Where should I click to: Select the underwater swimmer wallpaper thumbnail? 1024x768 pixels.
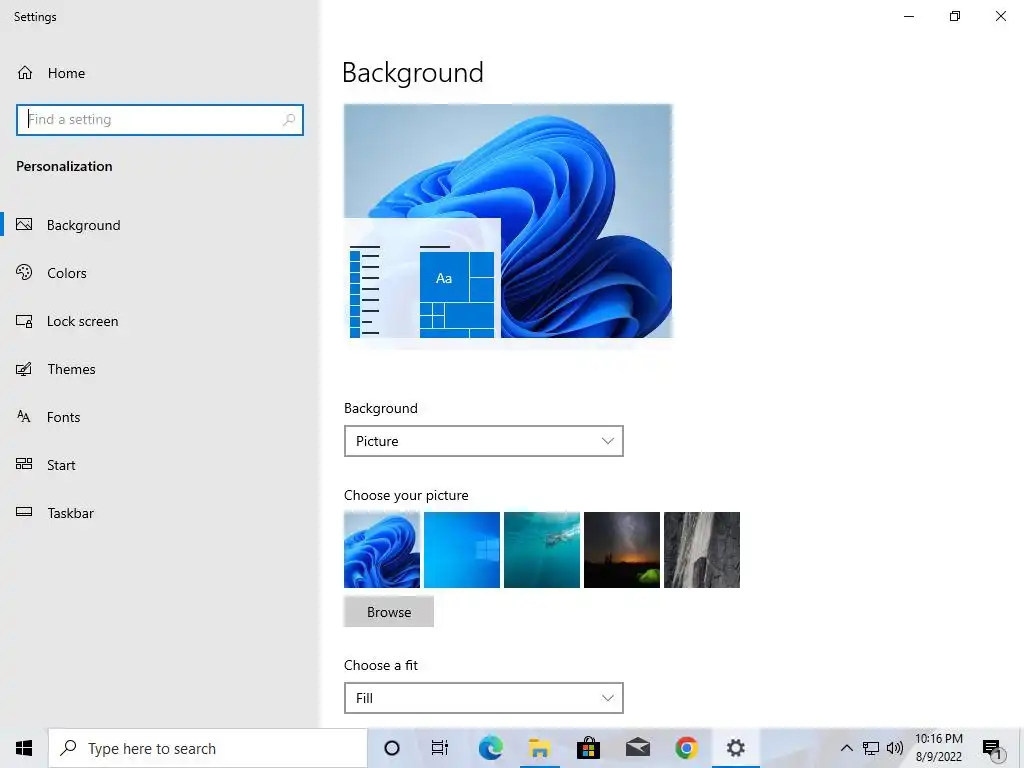click(x=542, y=550)
